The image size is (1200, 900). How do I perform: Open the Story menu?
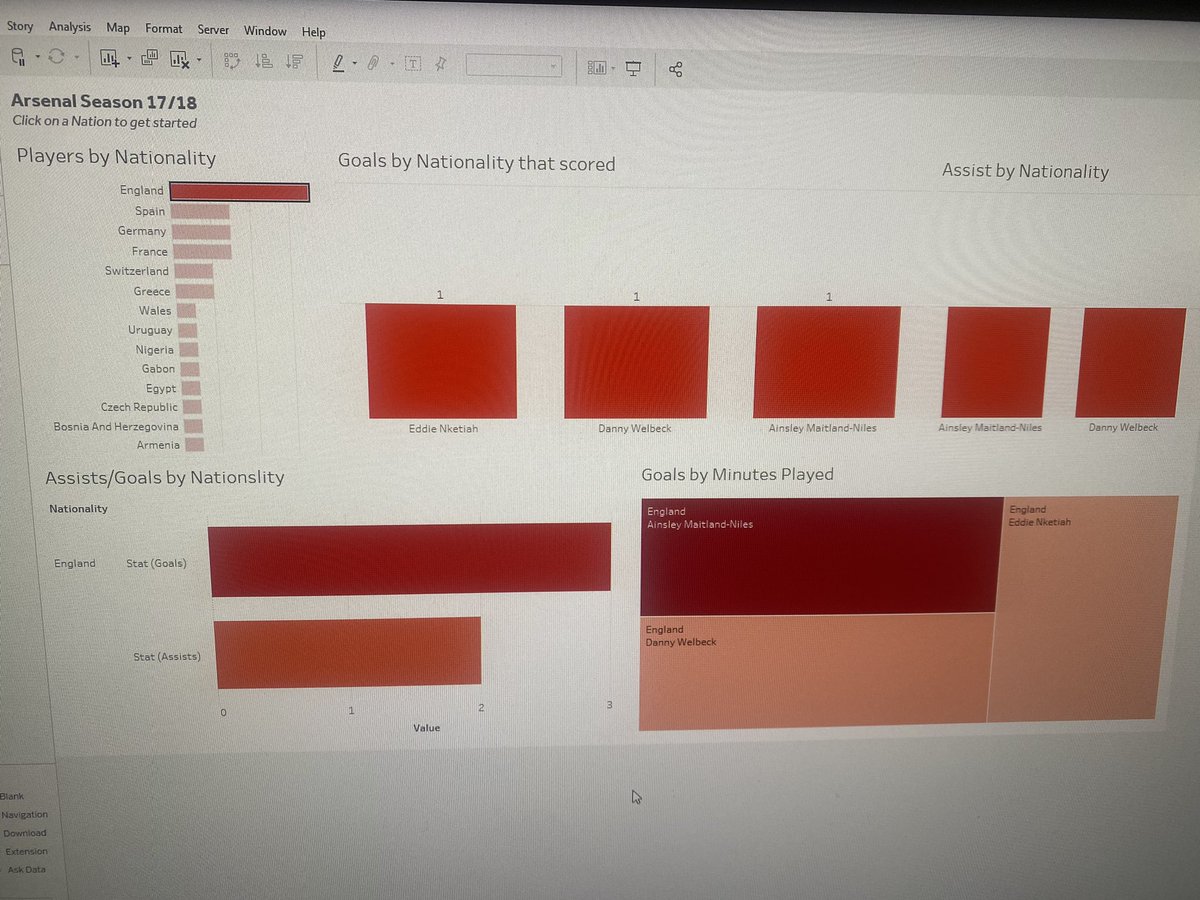(x=21, y=28)
